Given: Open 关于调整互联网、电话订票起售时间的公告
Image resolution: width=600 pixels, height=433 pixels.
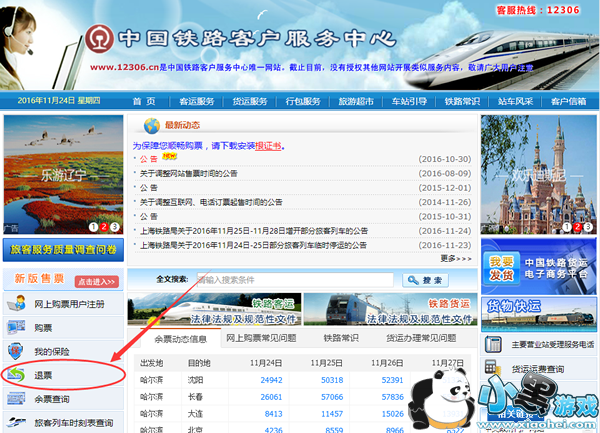Looking at the screenshot, I should [x=211, y=202].
